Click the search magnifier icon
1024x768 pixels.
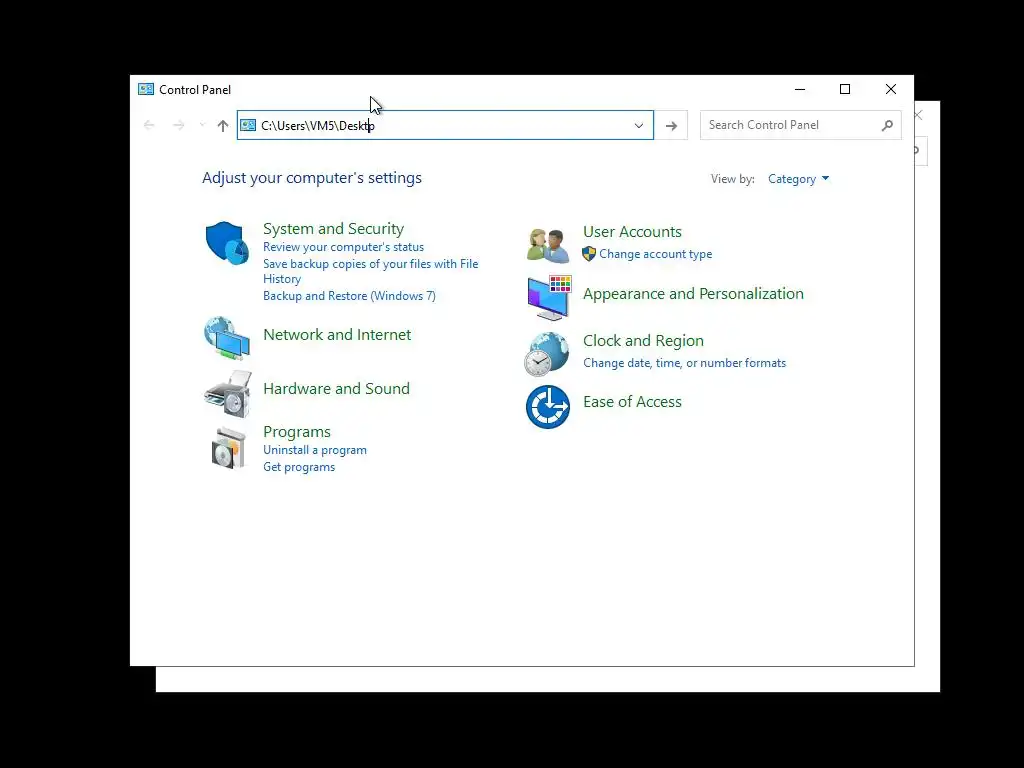click(x=887, y=125)
